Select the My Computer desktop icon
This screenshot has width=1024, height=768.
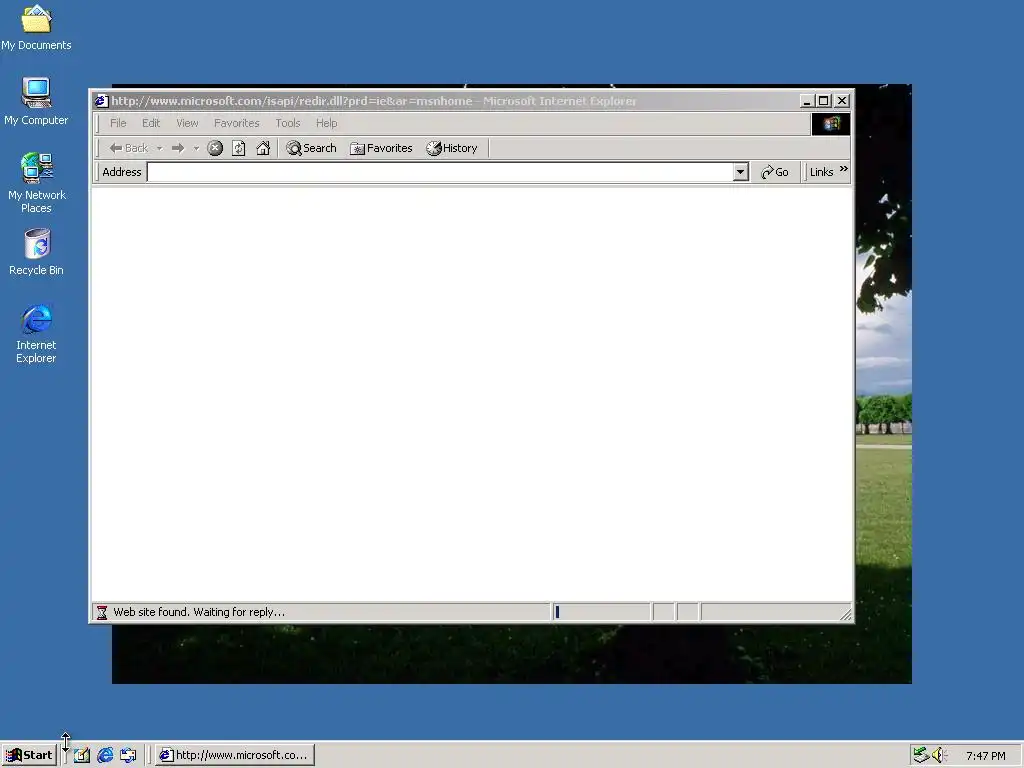[x=36, y=102]
